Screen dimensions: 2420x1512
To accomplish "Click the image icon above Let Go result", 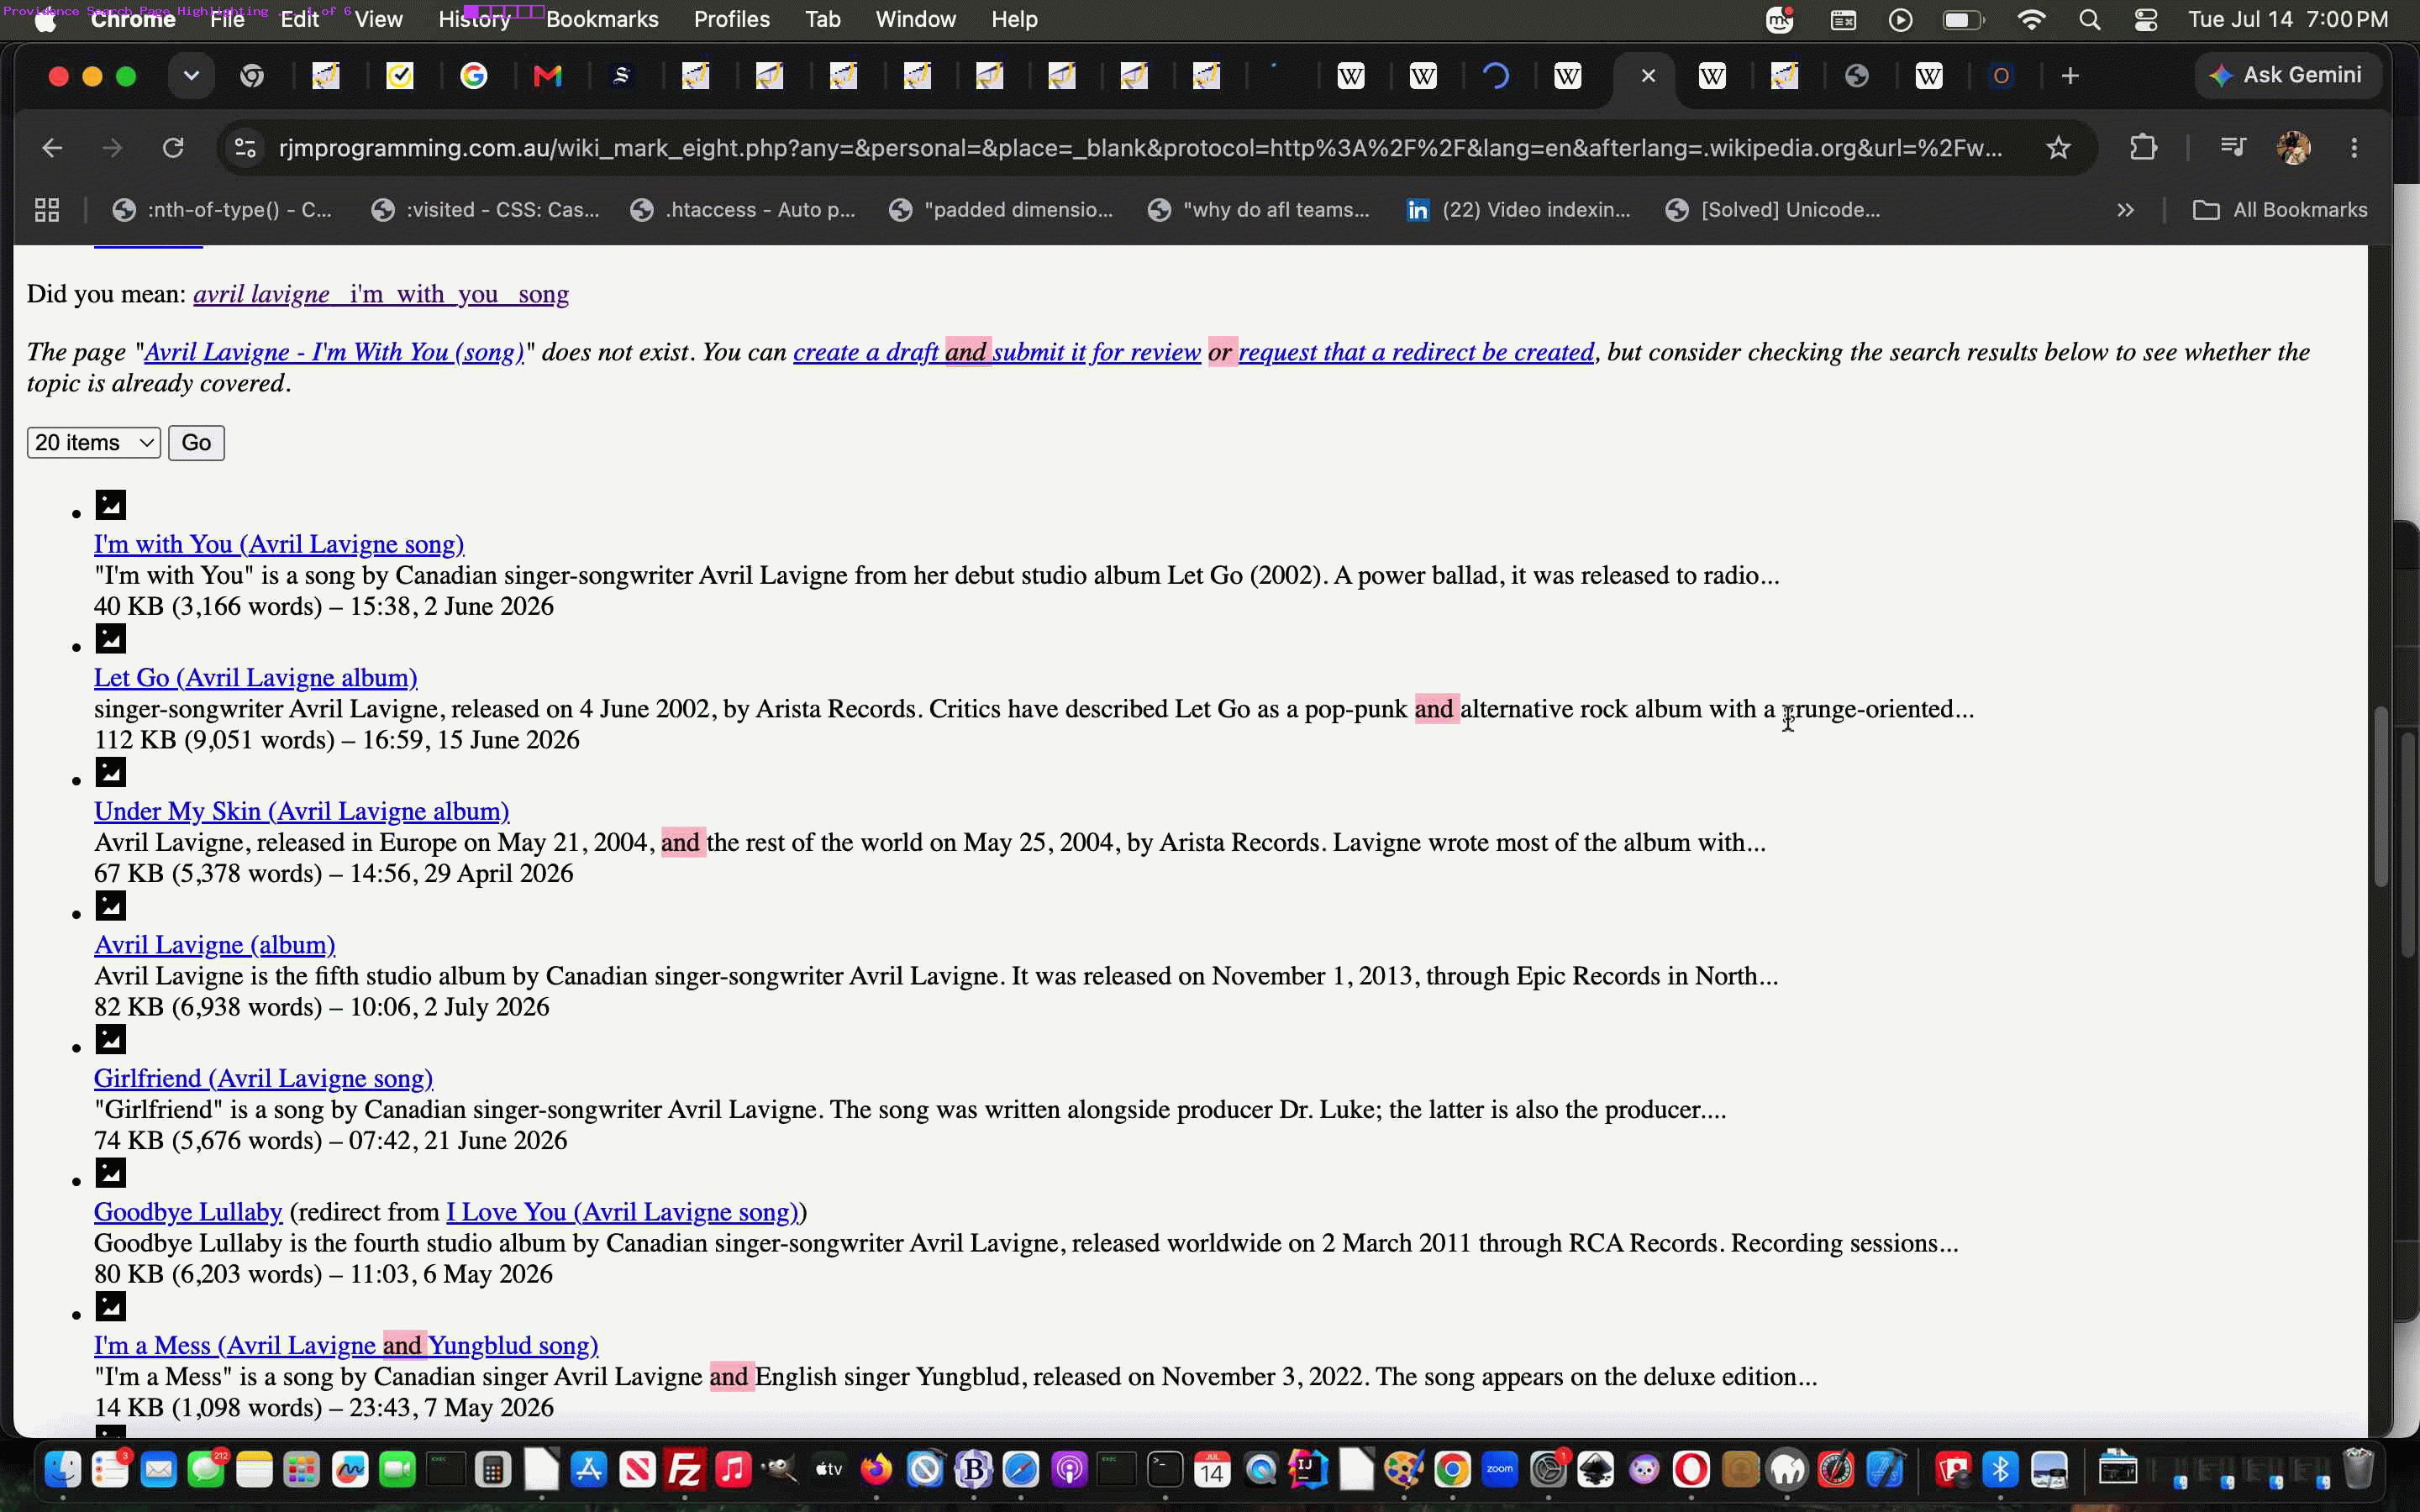I will pyautogui.click(x=111, y=638).
